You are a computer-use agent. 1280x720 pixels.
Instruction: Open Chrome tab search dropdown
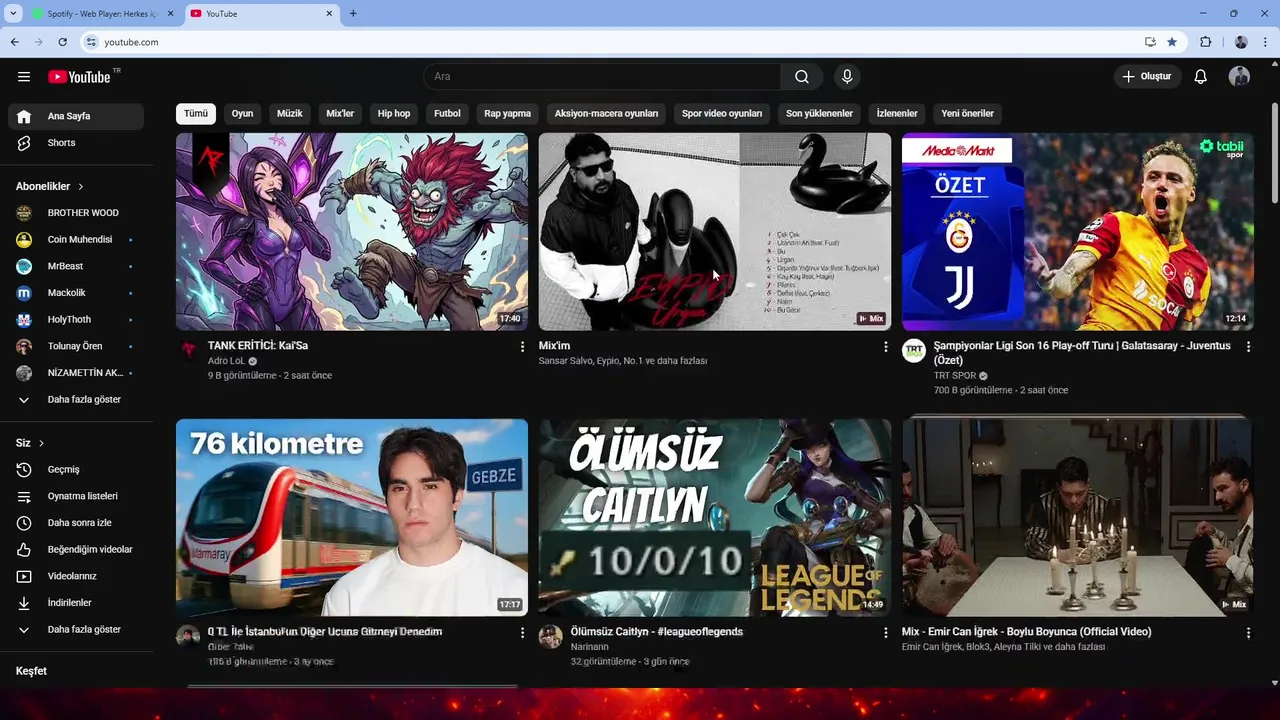[13, 14]
